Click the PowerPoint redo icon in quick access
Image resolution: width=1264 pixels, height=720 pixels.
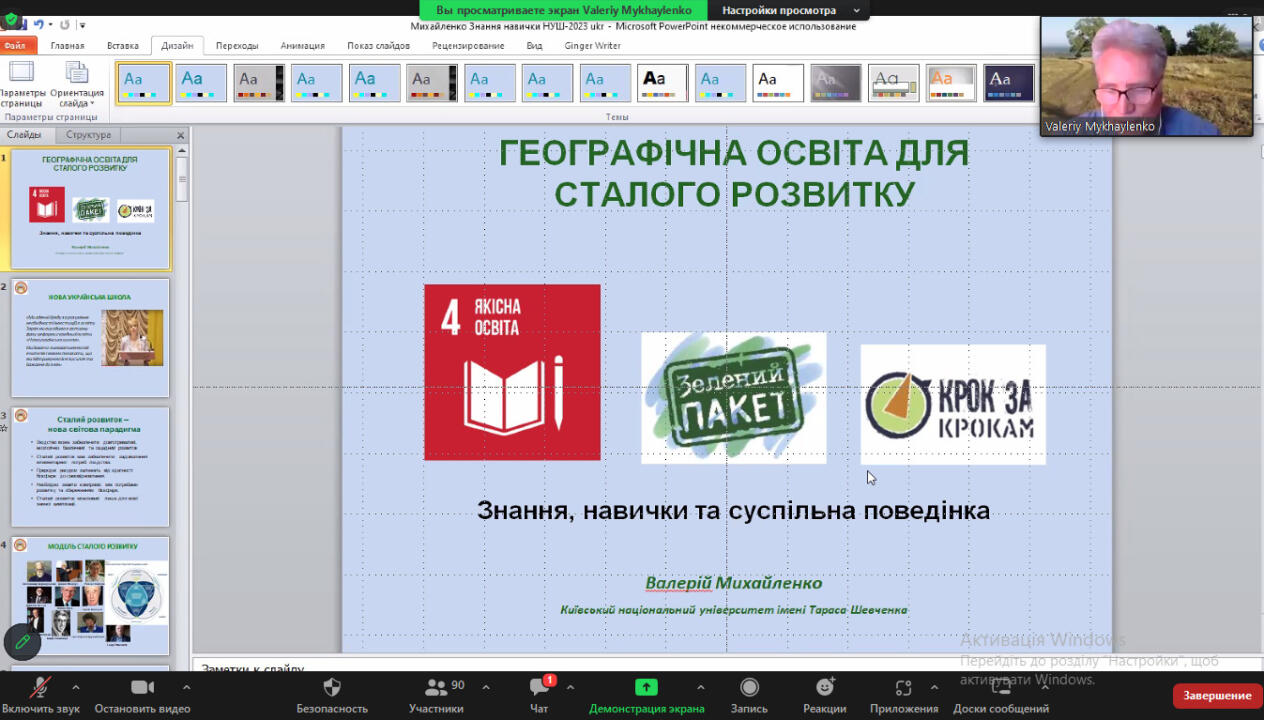[x=65, y=24]
